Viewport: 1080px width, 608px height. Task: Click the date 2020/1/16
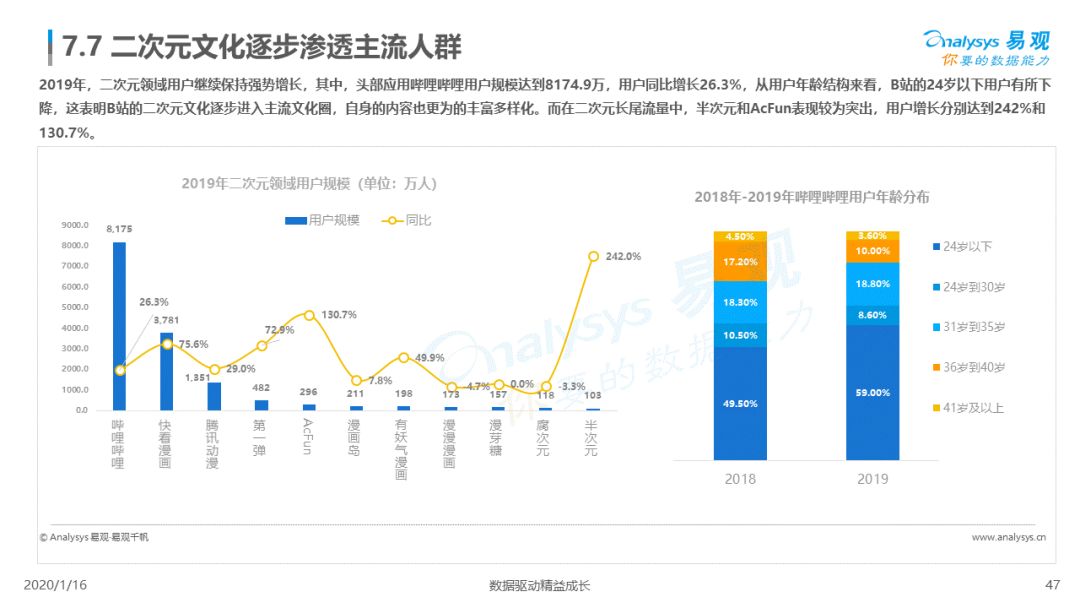55,585
